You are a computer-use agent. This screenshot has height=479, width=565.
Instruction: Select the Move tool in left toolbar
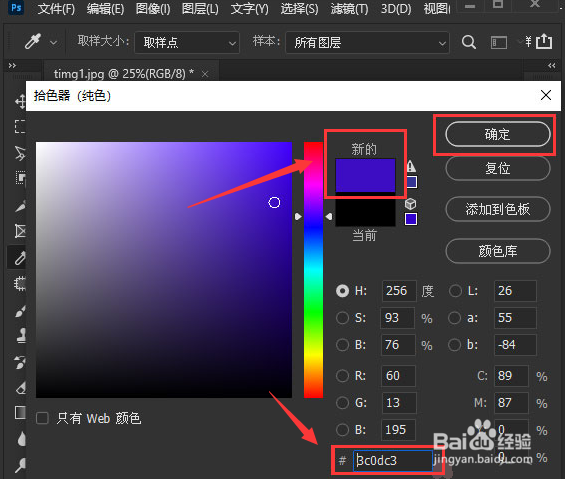(20, 102)
